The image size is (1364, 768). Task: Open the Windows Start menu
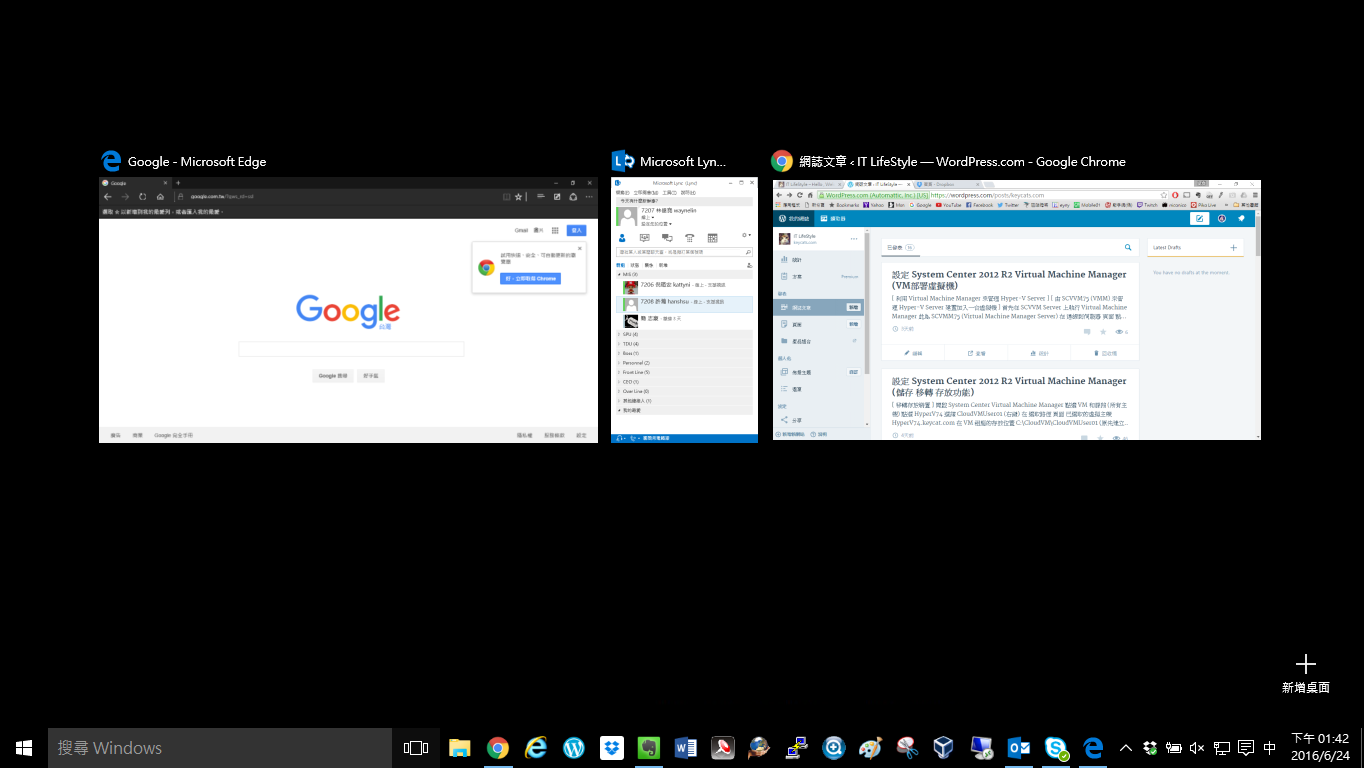pyautogui.click(x=24, y=748)
